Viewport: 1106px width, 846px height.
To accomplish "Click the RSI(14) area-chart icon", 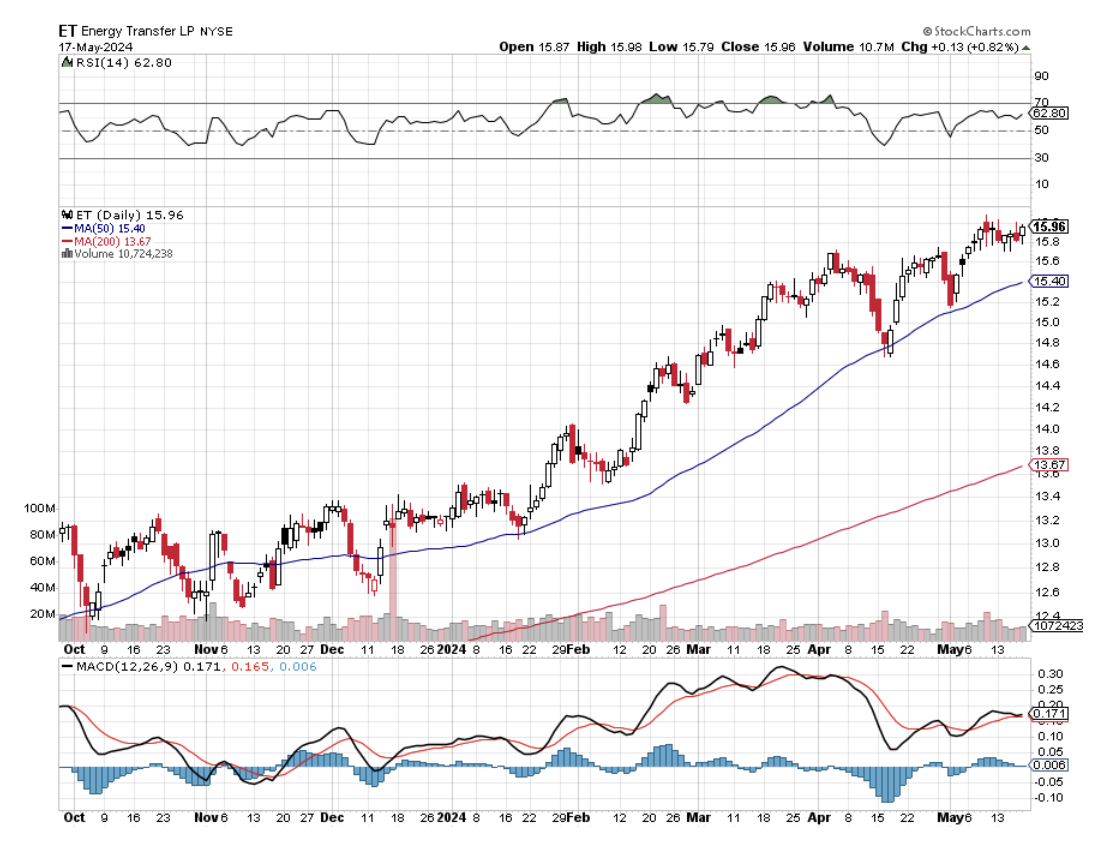I will click(x=64, y=62).
